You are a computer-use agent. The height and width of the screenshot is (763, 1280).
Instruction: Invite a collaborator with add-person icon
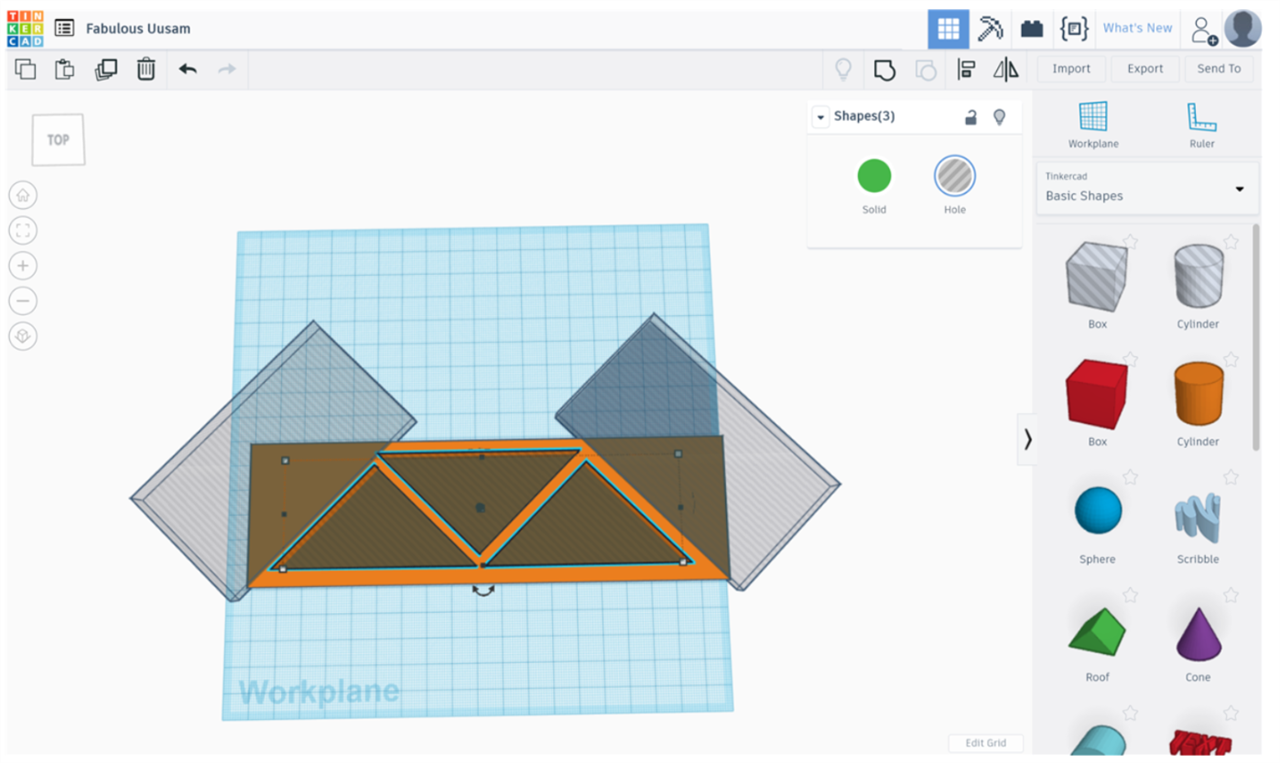[1203, 30]
